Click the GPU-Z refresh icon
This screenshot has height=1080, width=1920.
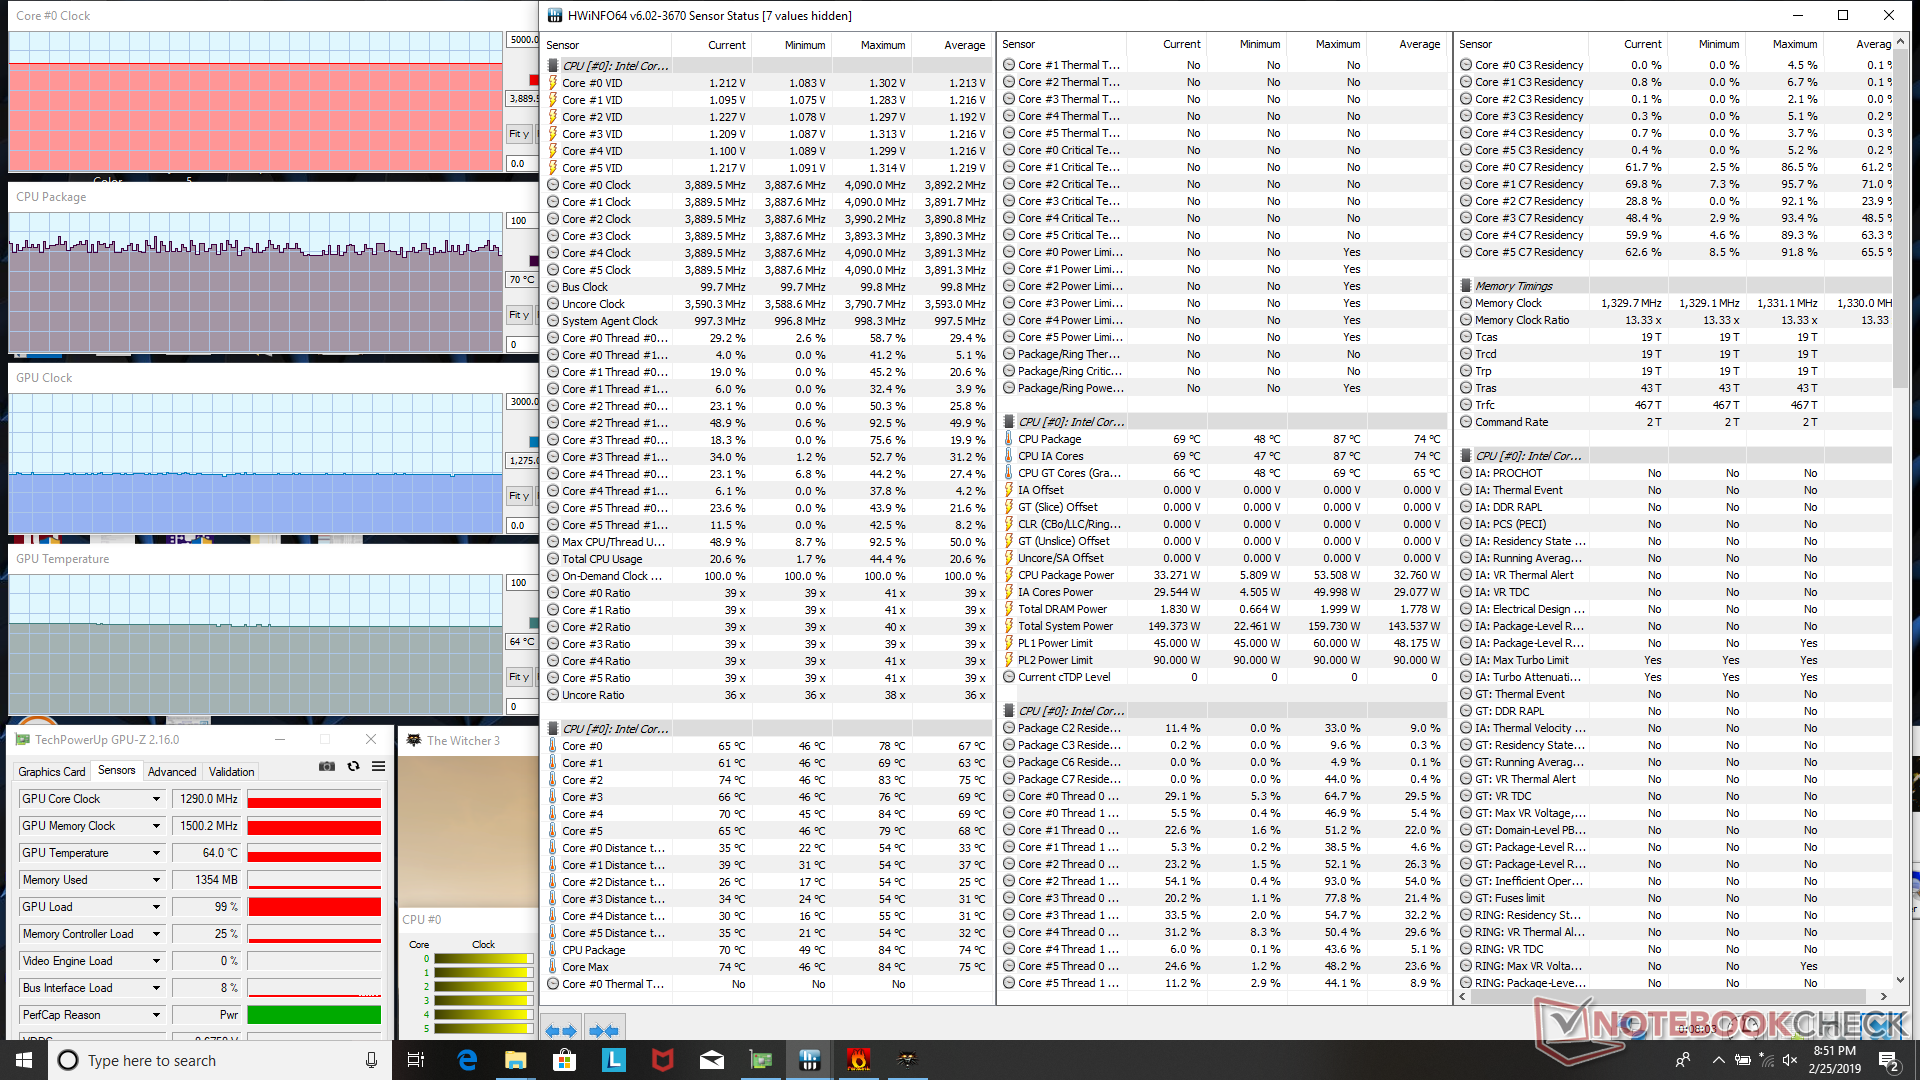[353, 767]
